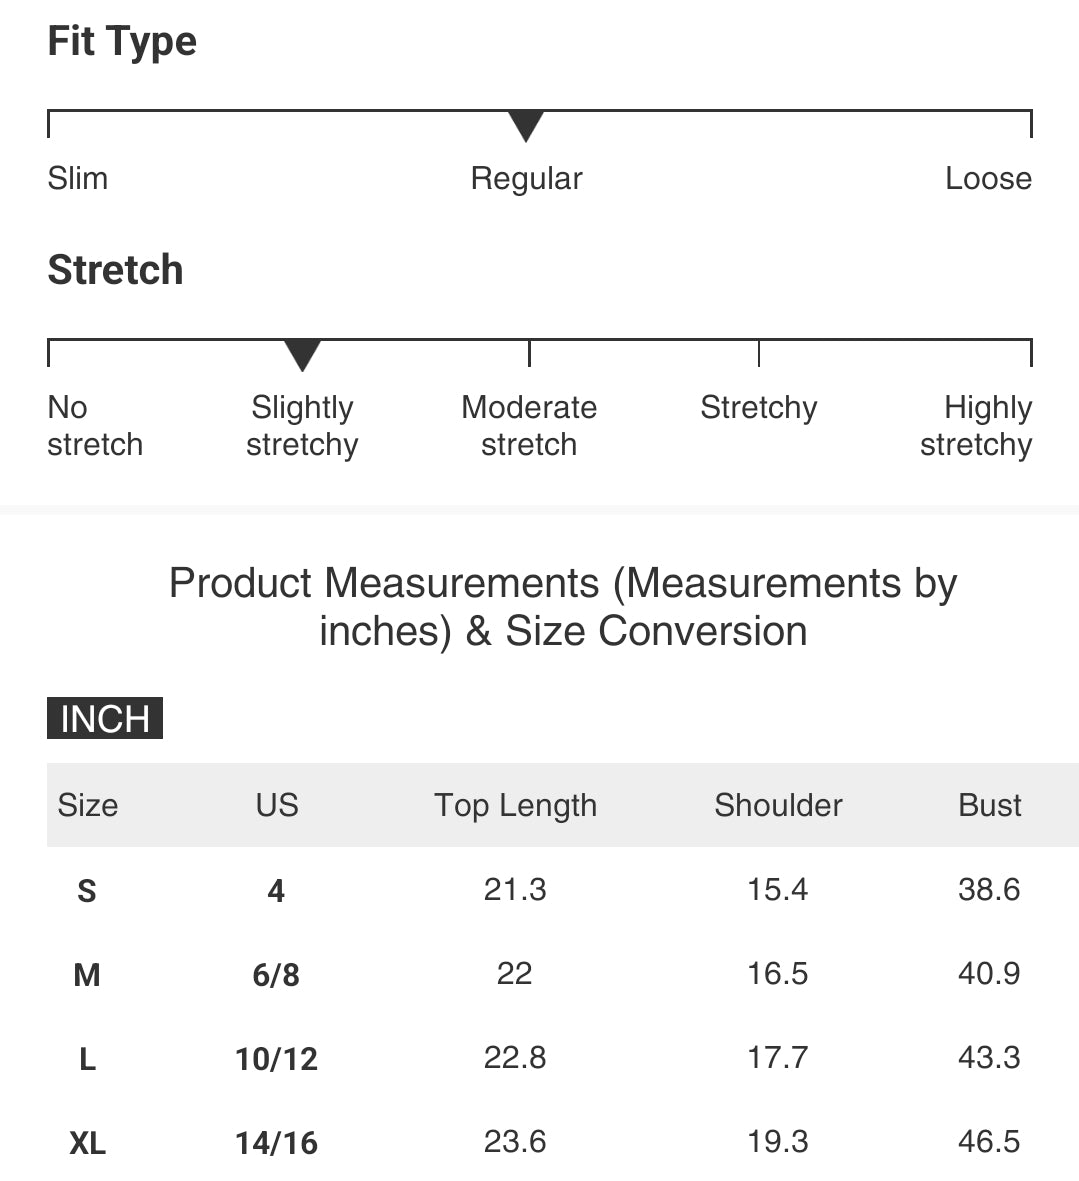Click the Stretchy scale label

758,408
